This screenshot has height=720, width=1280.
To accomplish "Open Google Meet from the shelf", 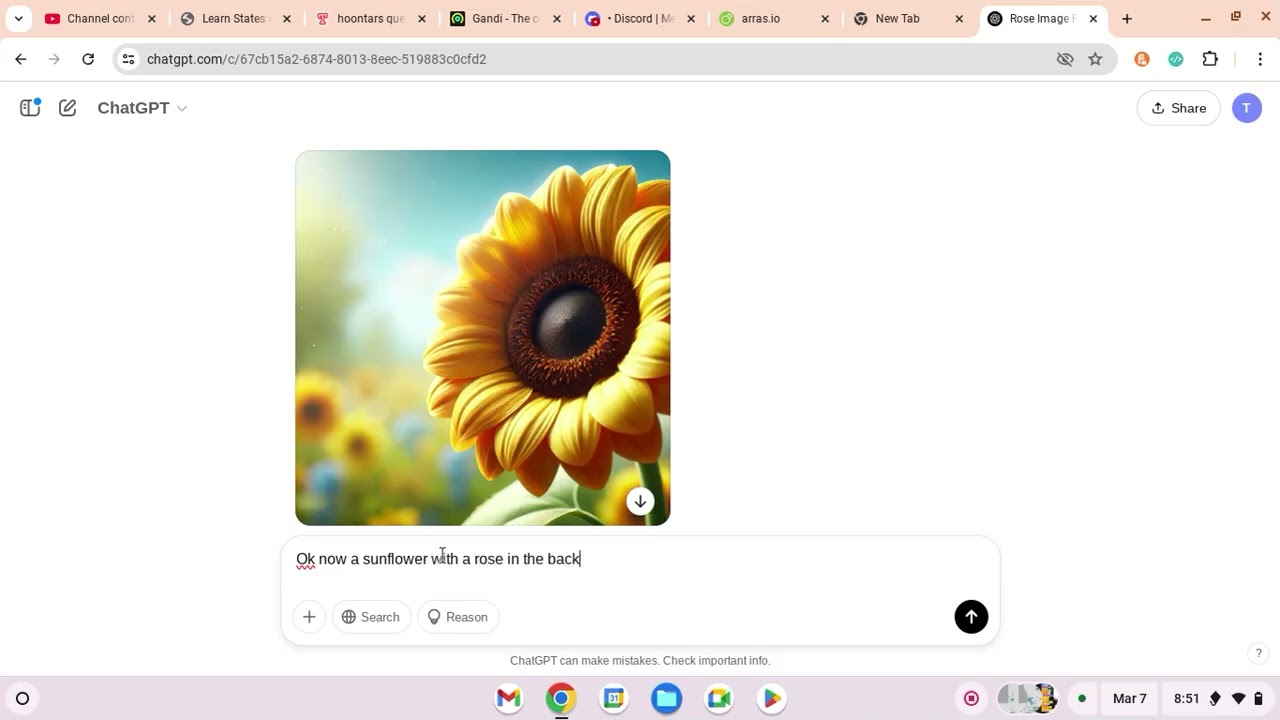I will point(719,698).
